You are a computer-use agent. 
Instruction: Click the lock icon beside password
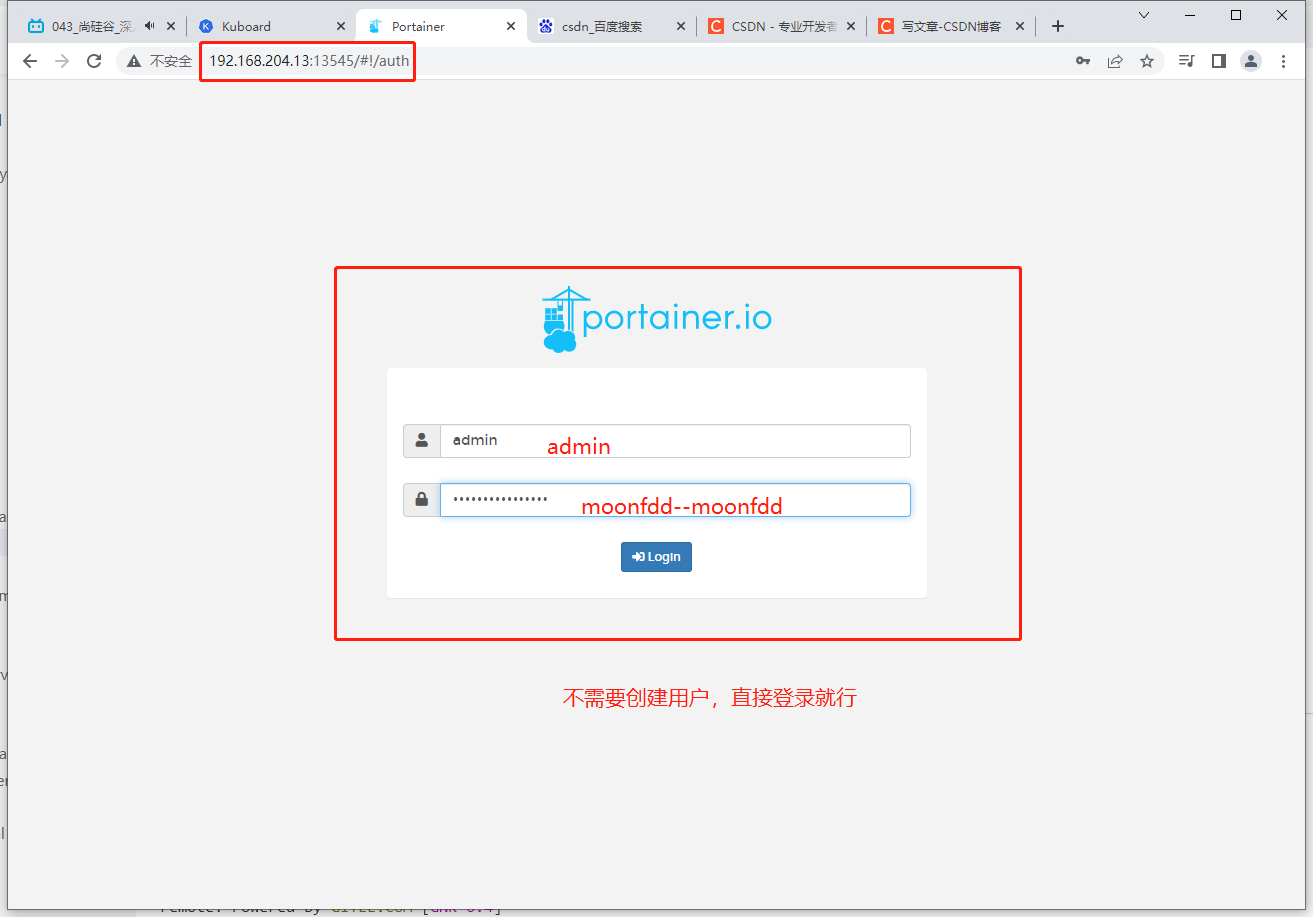(x=422, y=500)
